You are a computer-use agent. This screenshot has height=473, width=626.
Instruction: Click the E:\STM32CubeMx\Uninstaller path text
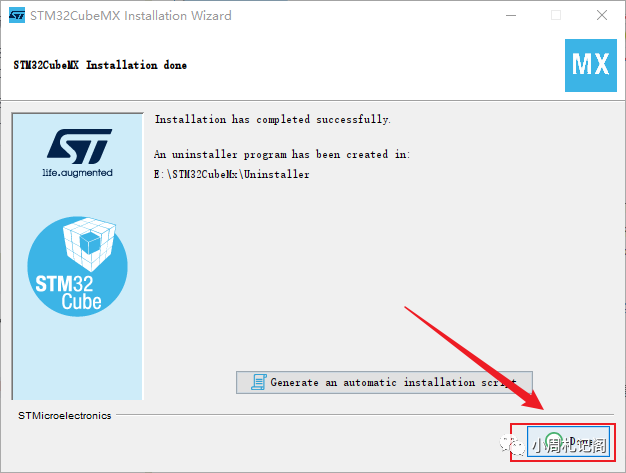(x=232, y=174)
